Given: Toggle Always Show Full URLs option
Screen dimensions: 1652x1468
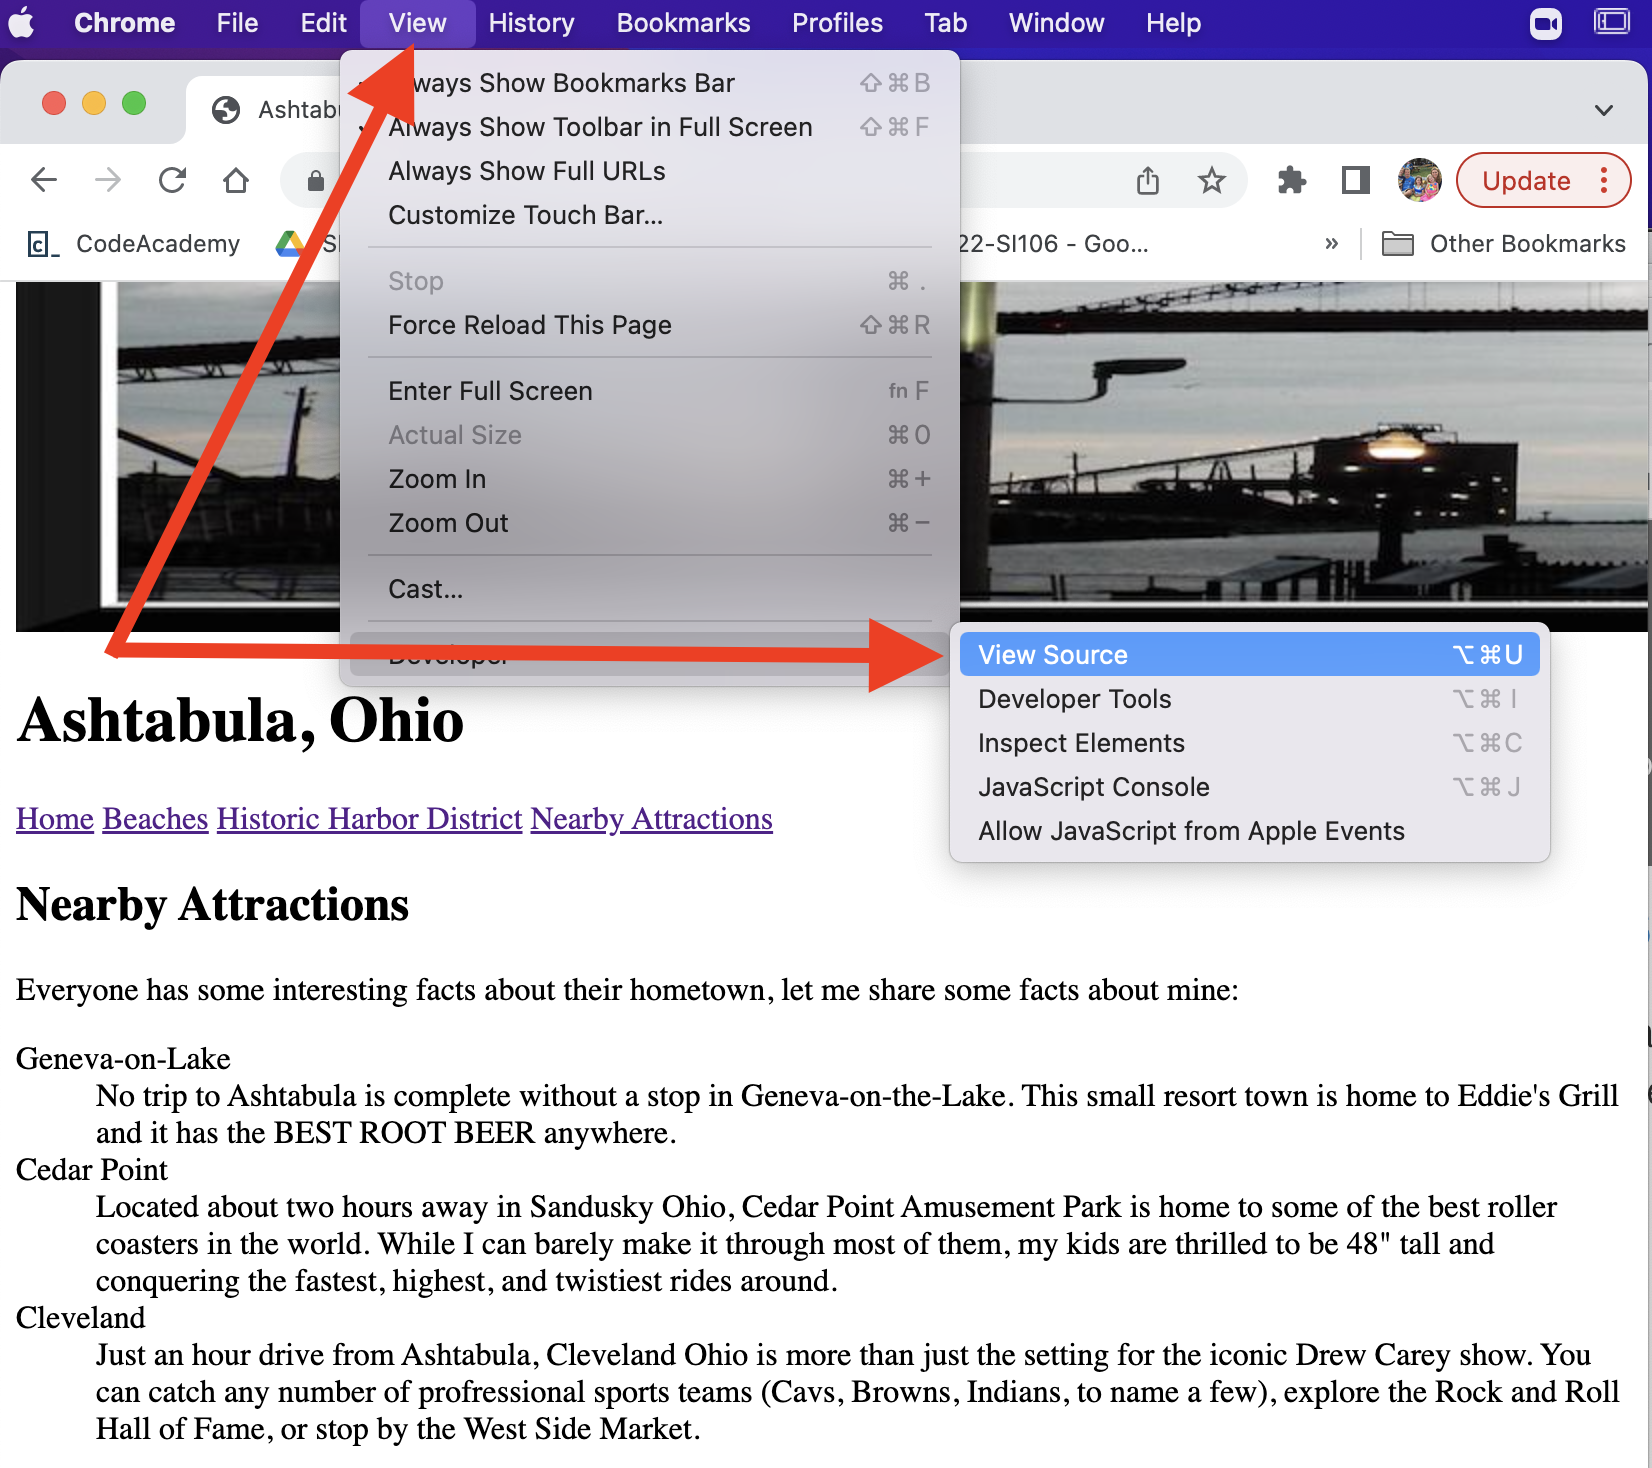Looking at the screenshot, I should coord(526,171).
